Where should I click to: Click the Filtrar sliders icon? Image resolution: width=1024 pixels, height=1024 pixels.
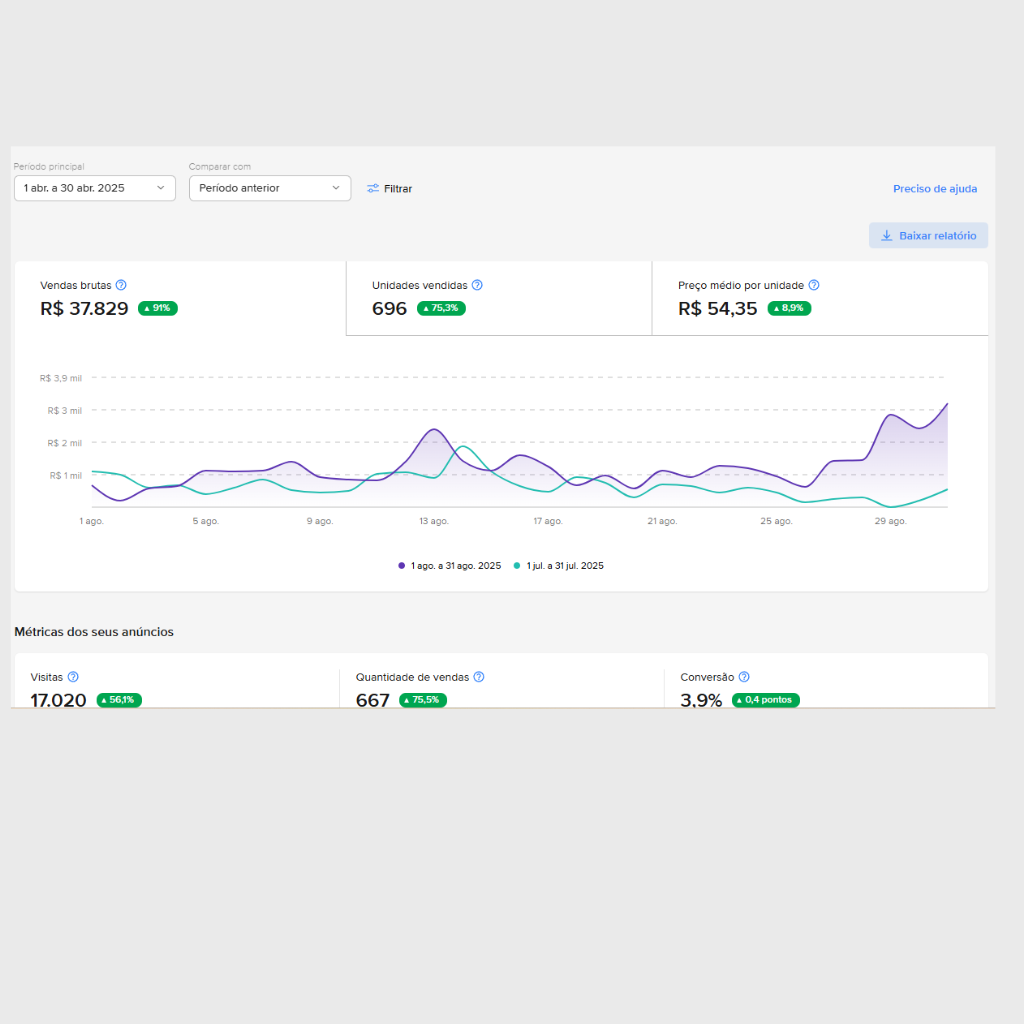tap(373, 189)
